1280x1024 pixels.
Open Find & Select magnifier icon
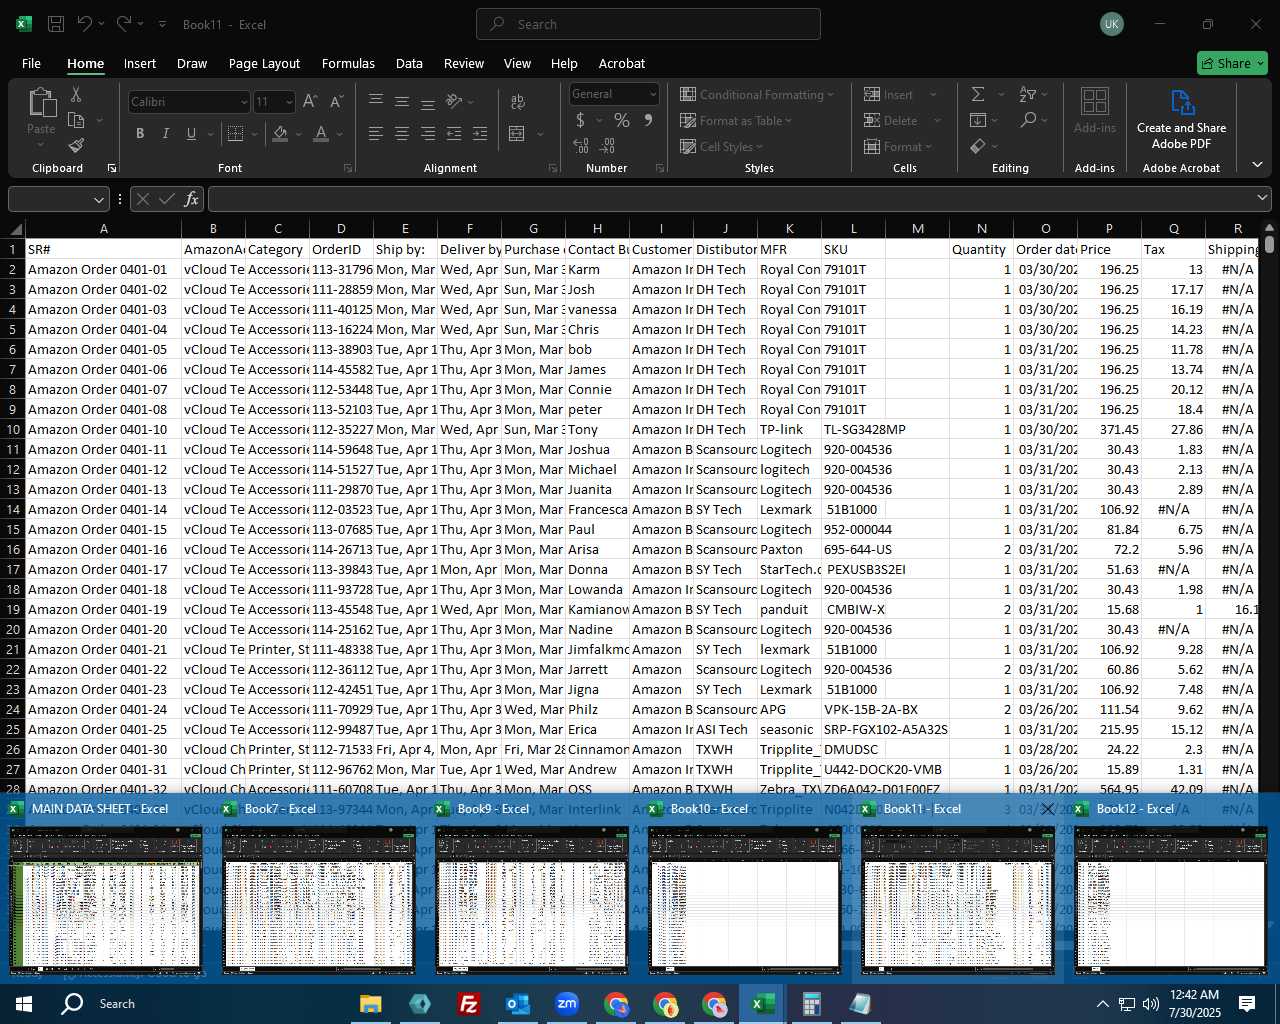[1028, 120]
